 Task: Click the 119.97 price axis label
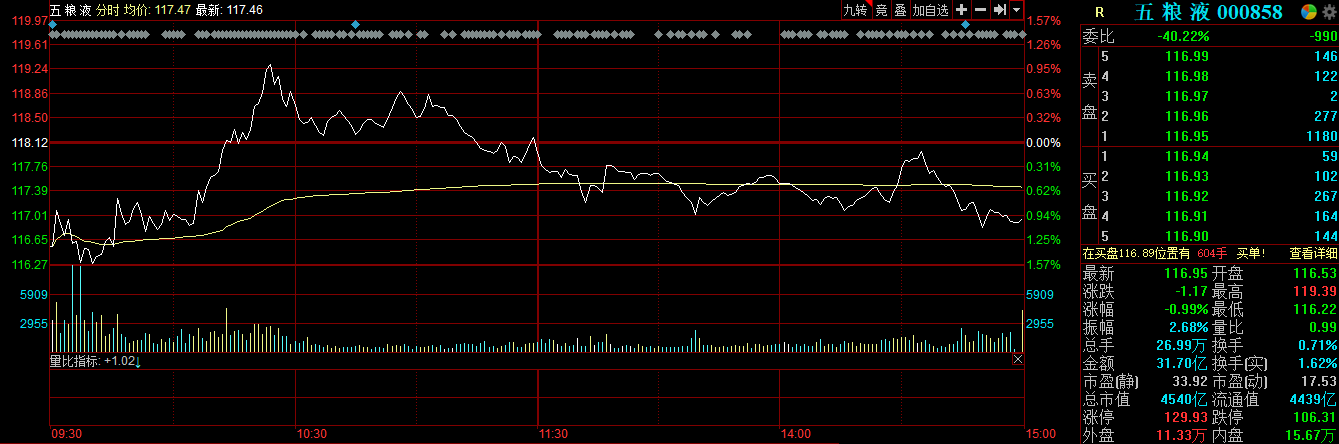(29, 21)
